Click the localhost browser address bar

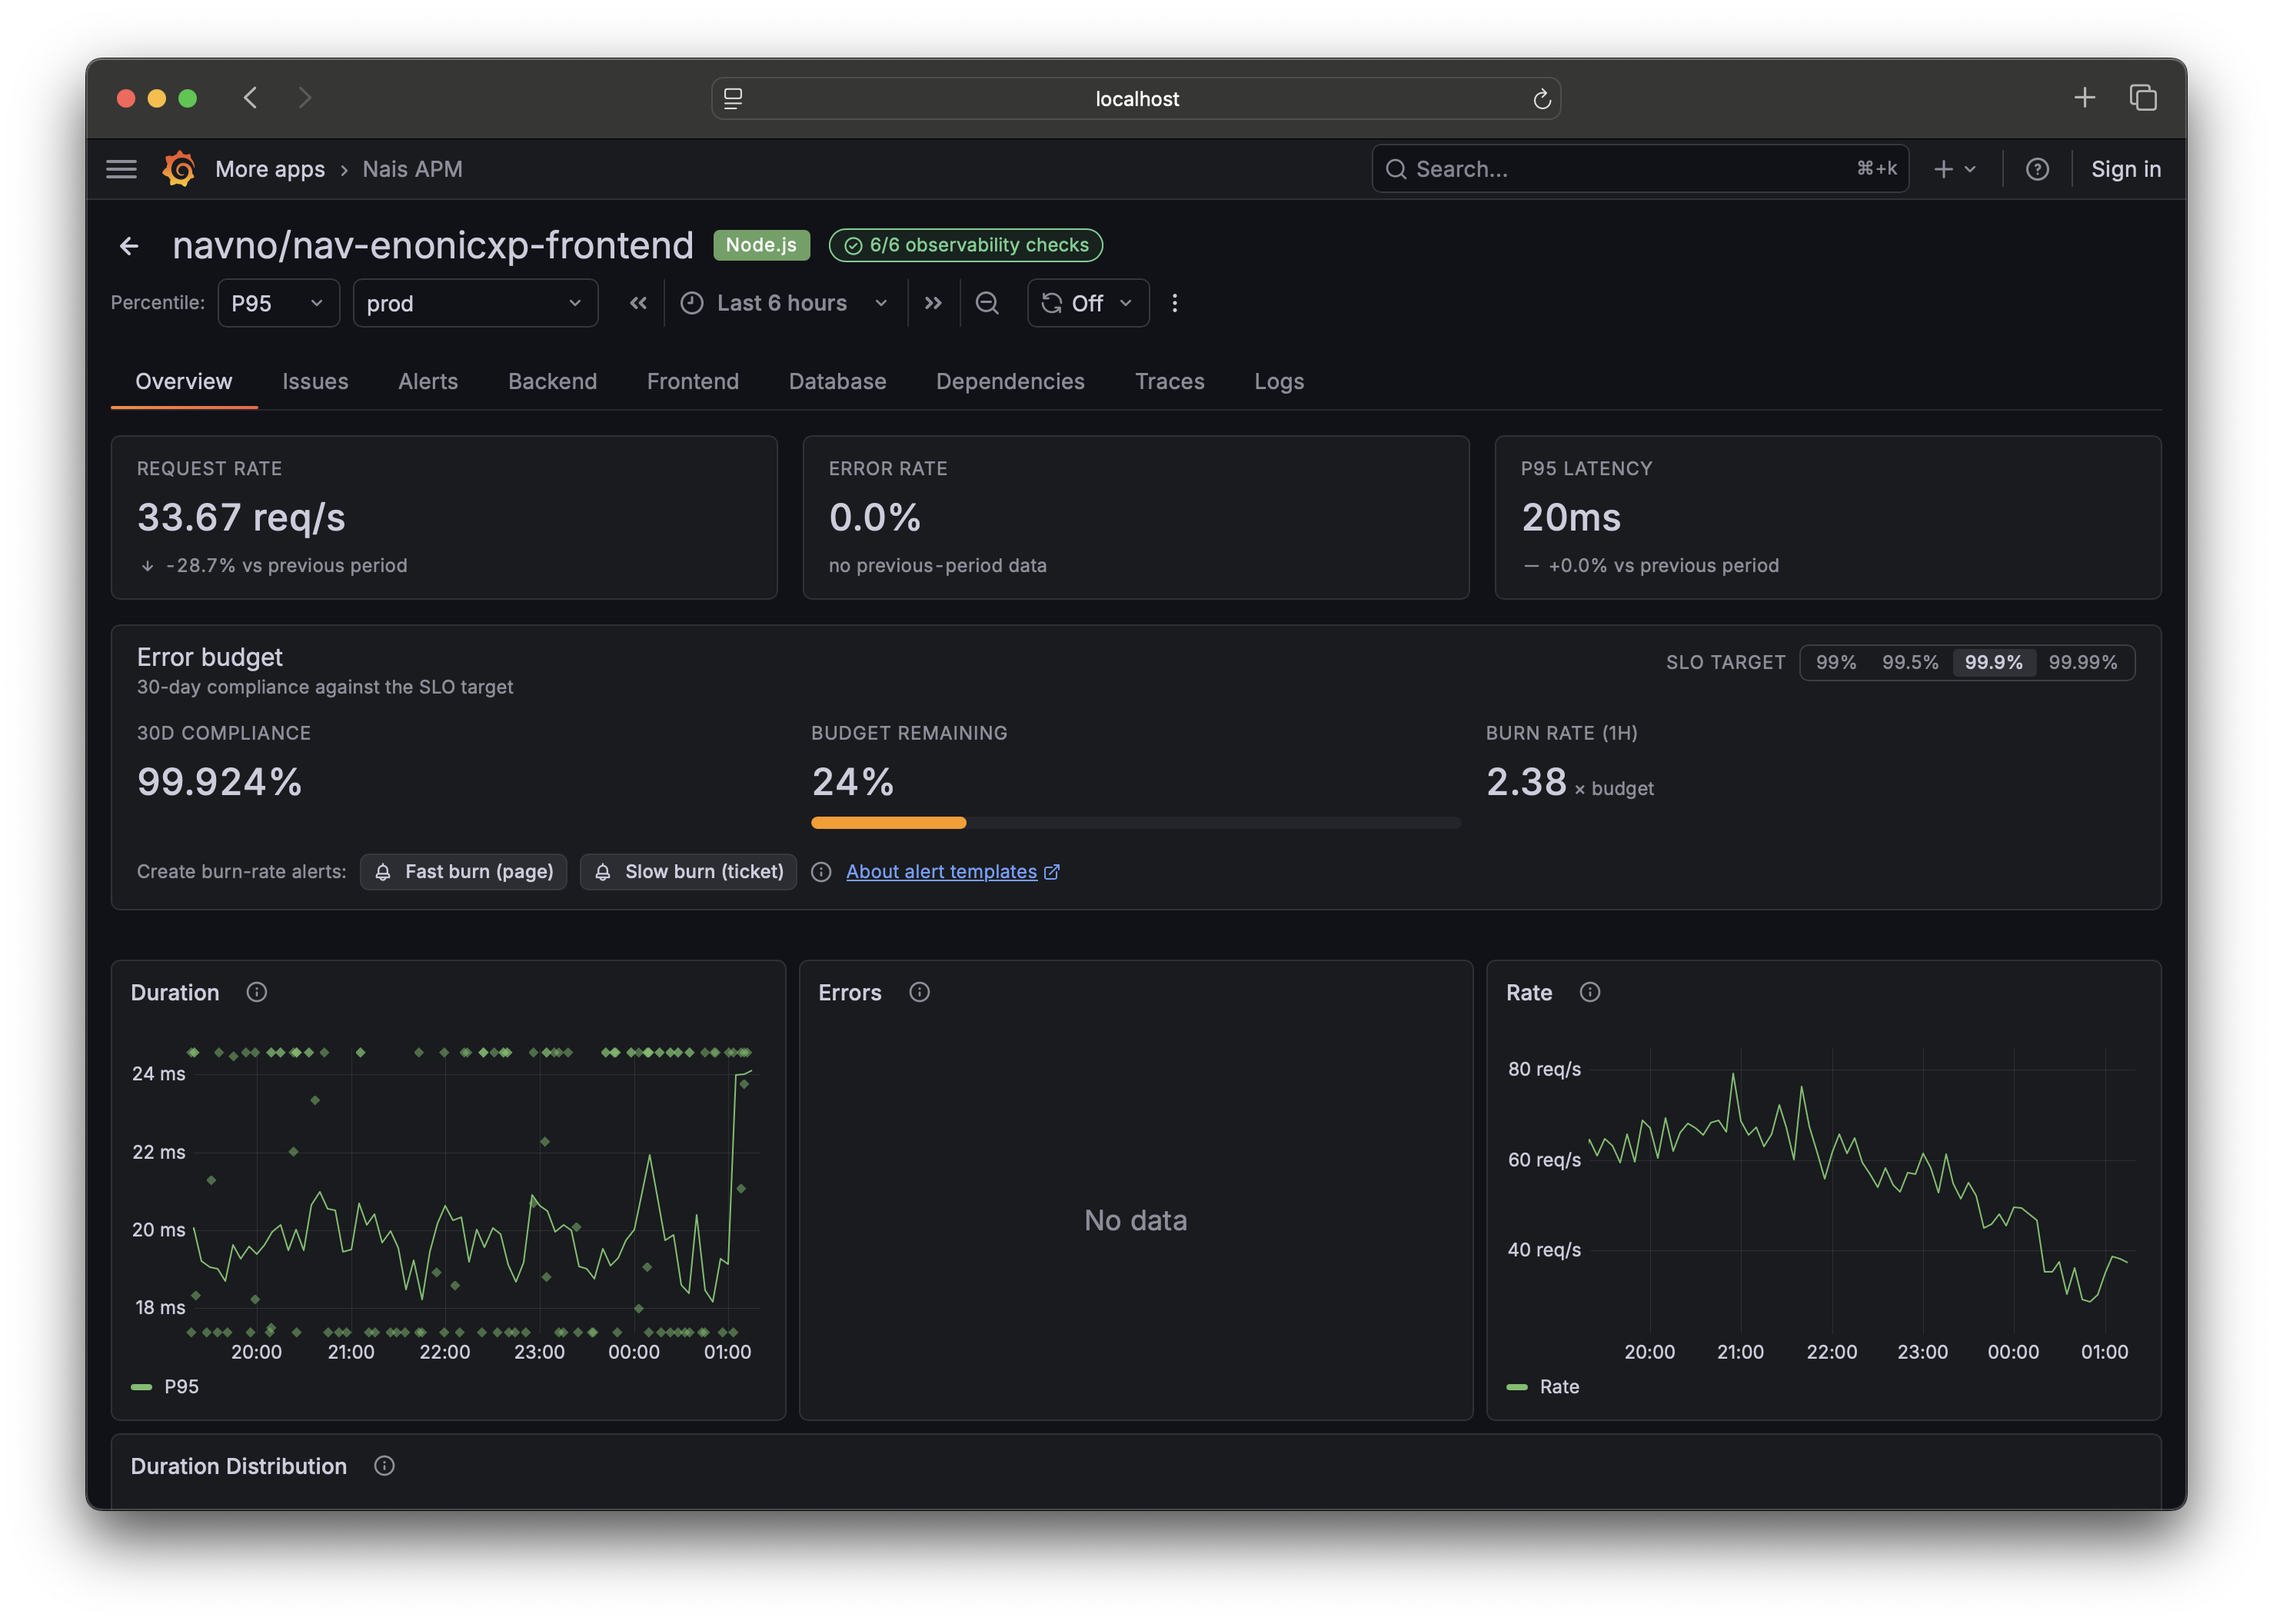click(x=1136, y=98)
